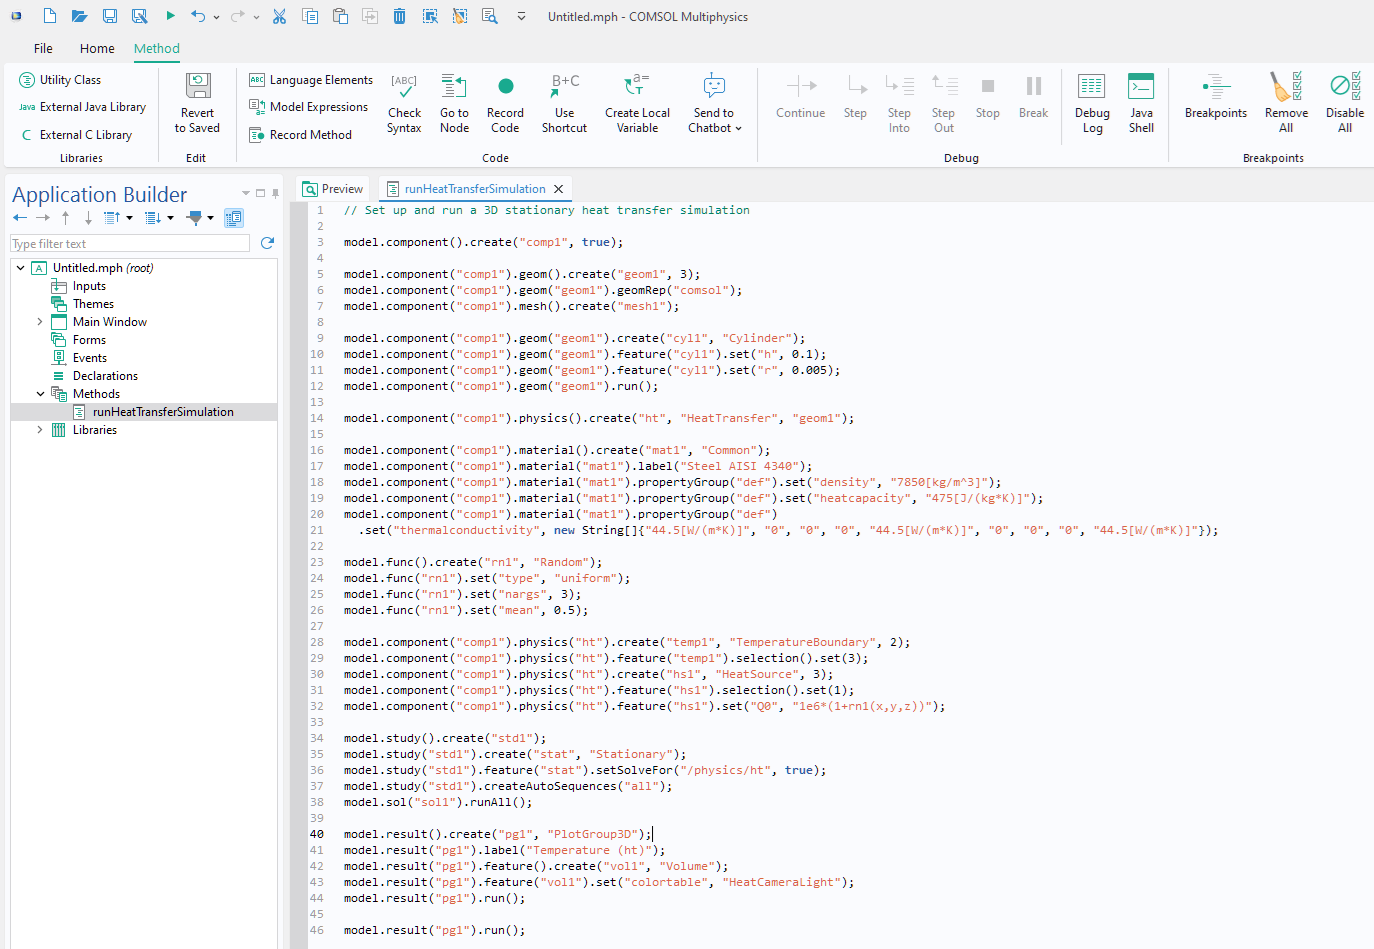Click the Expand list icon in Application Builder
This screenshot has height=949, width=1374.
point(153,217)
